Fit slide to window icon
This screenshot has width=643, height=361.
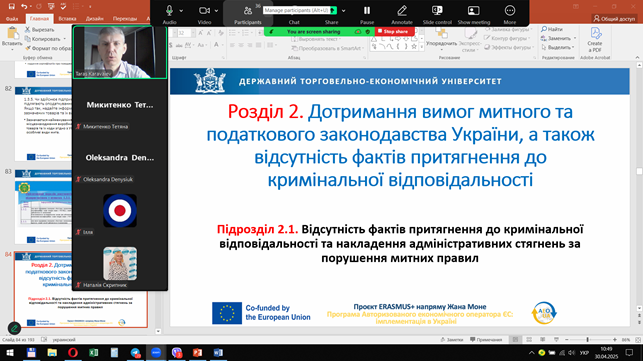point(638,340)
